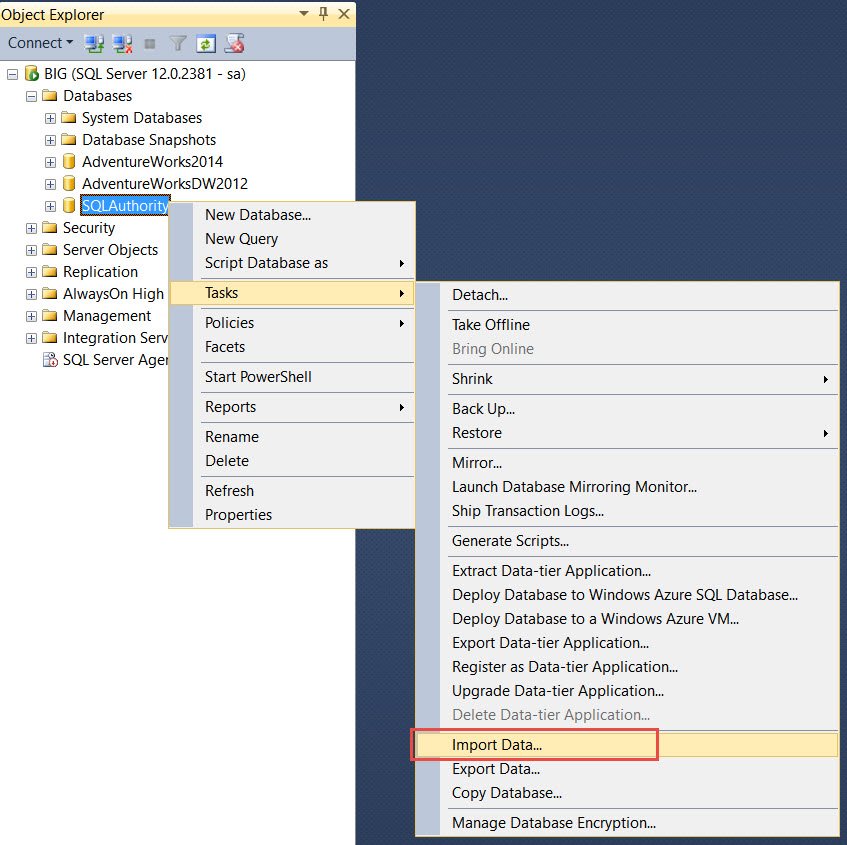
Task: Click the Management folder icon
Action: pyautogui.click(x=50, y=316)
